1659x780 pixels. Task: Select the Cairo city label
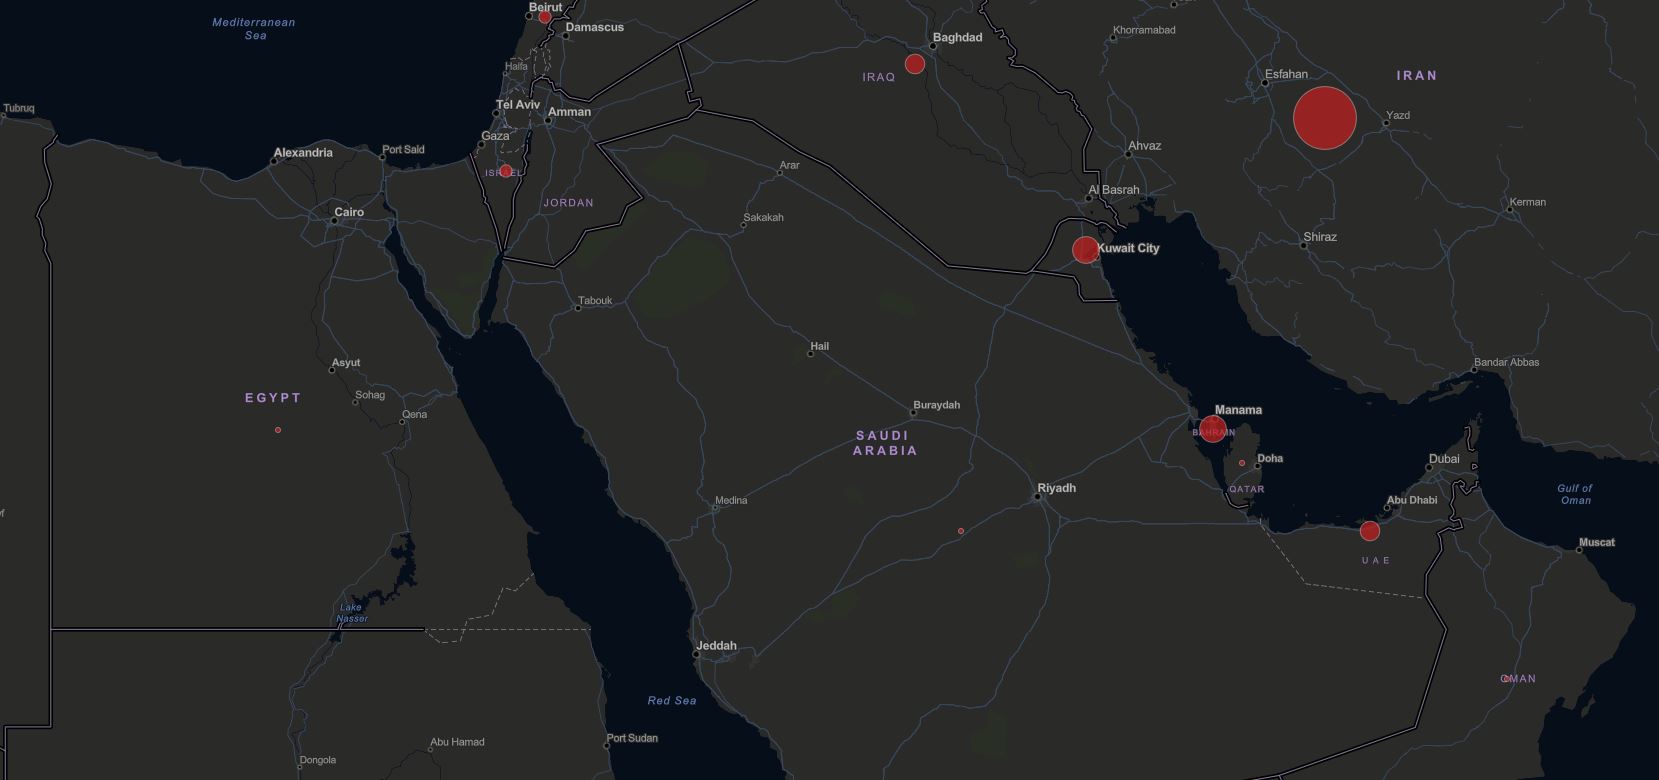[349, 212]
